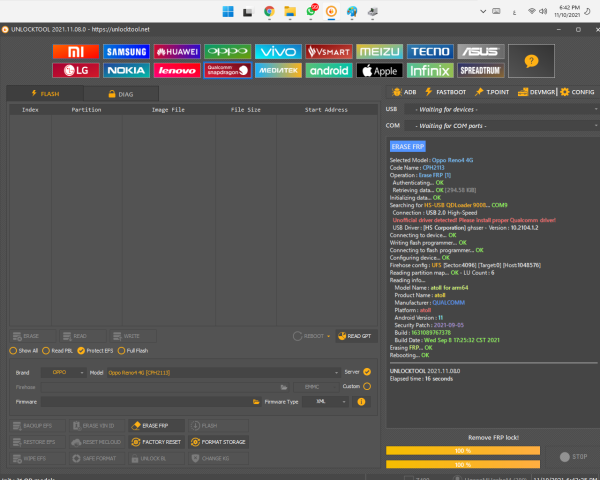Show hidden system tray icons chevron
The height and width of the screenshot is (480, 600).
tap(483, 11)
